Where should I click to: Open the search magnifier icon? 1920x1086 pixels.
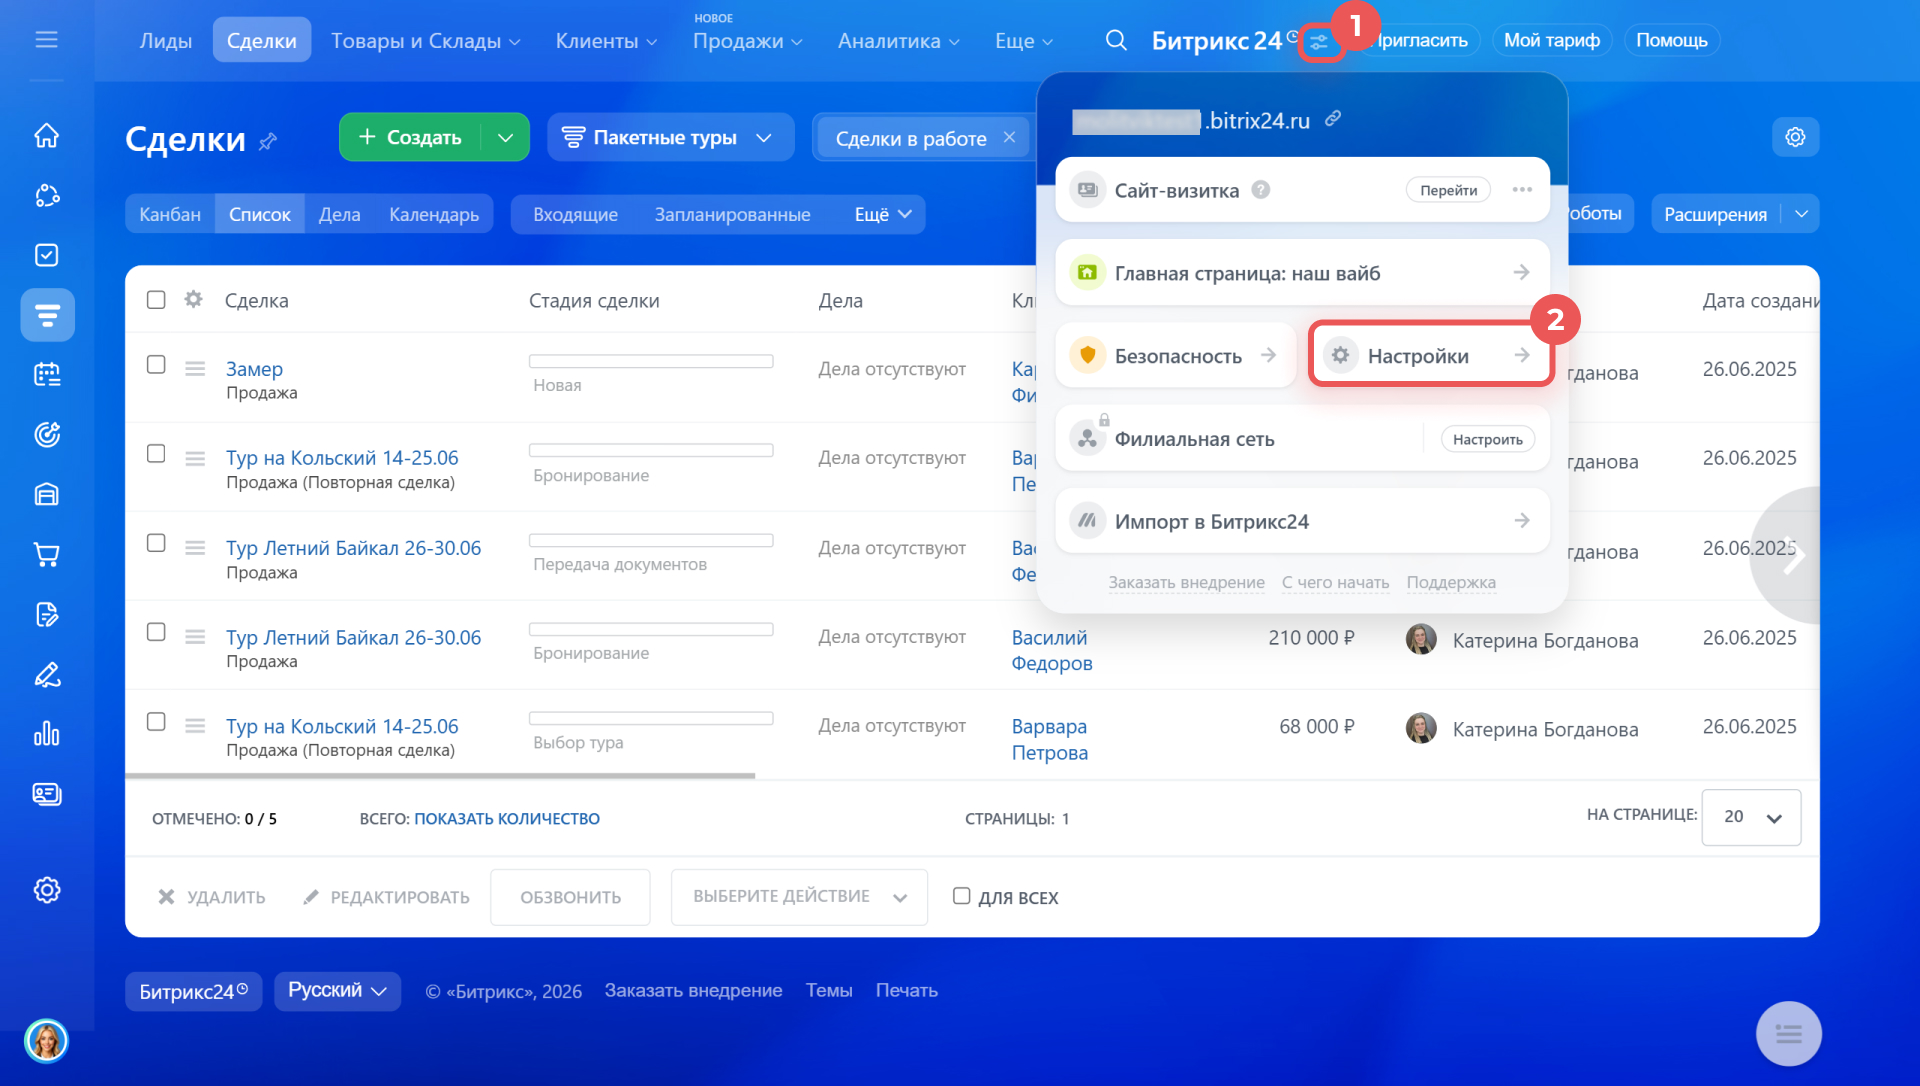pyautogui.click(x=1116, y=40)
